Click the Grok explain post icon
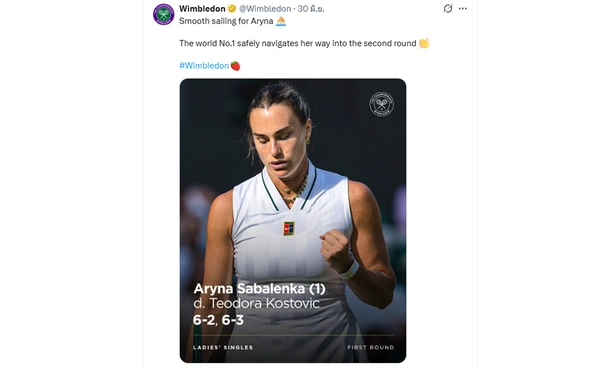The image size is (600, 368). (x=448, y=8)
